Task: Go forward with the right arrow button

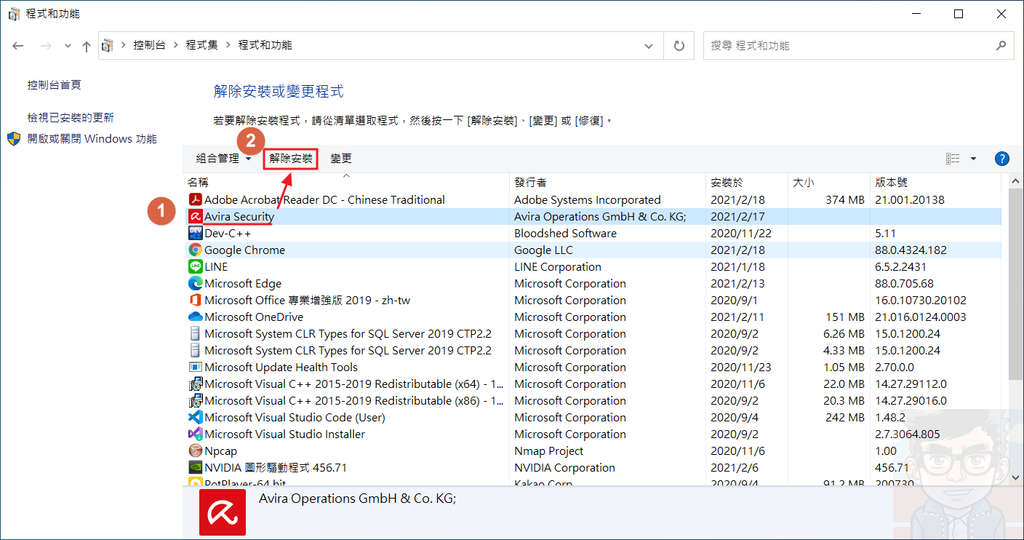Action: [46, 46]
